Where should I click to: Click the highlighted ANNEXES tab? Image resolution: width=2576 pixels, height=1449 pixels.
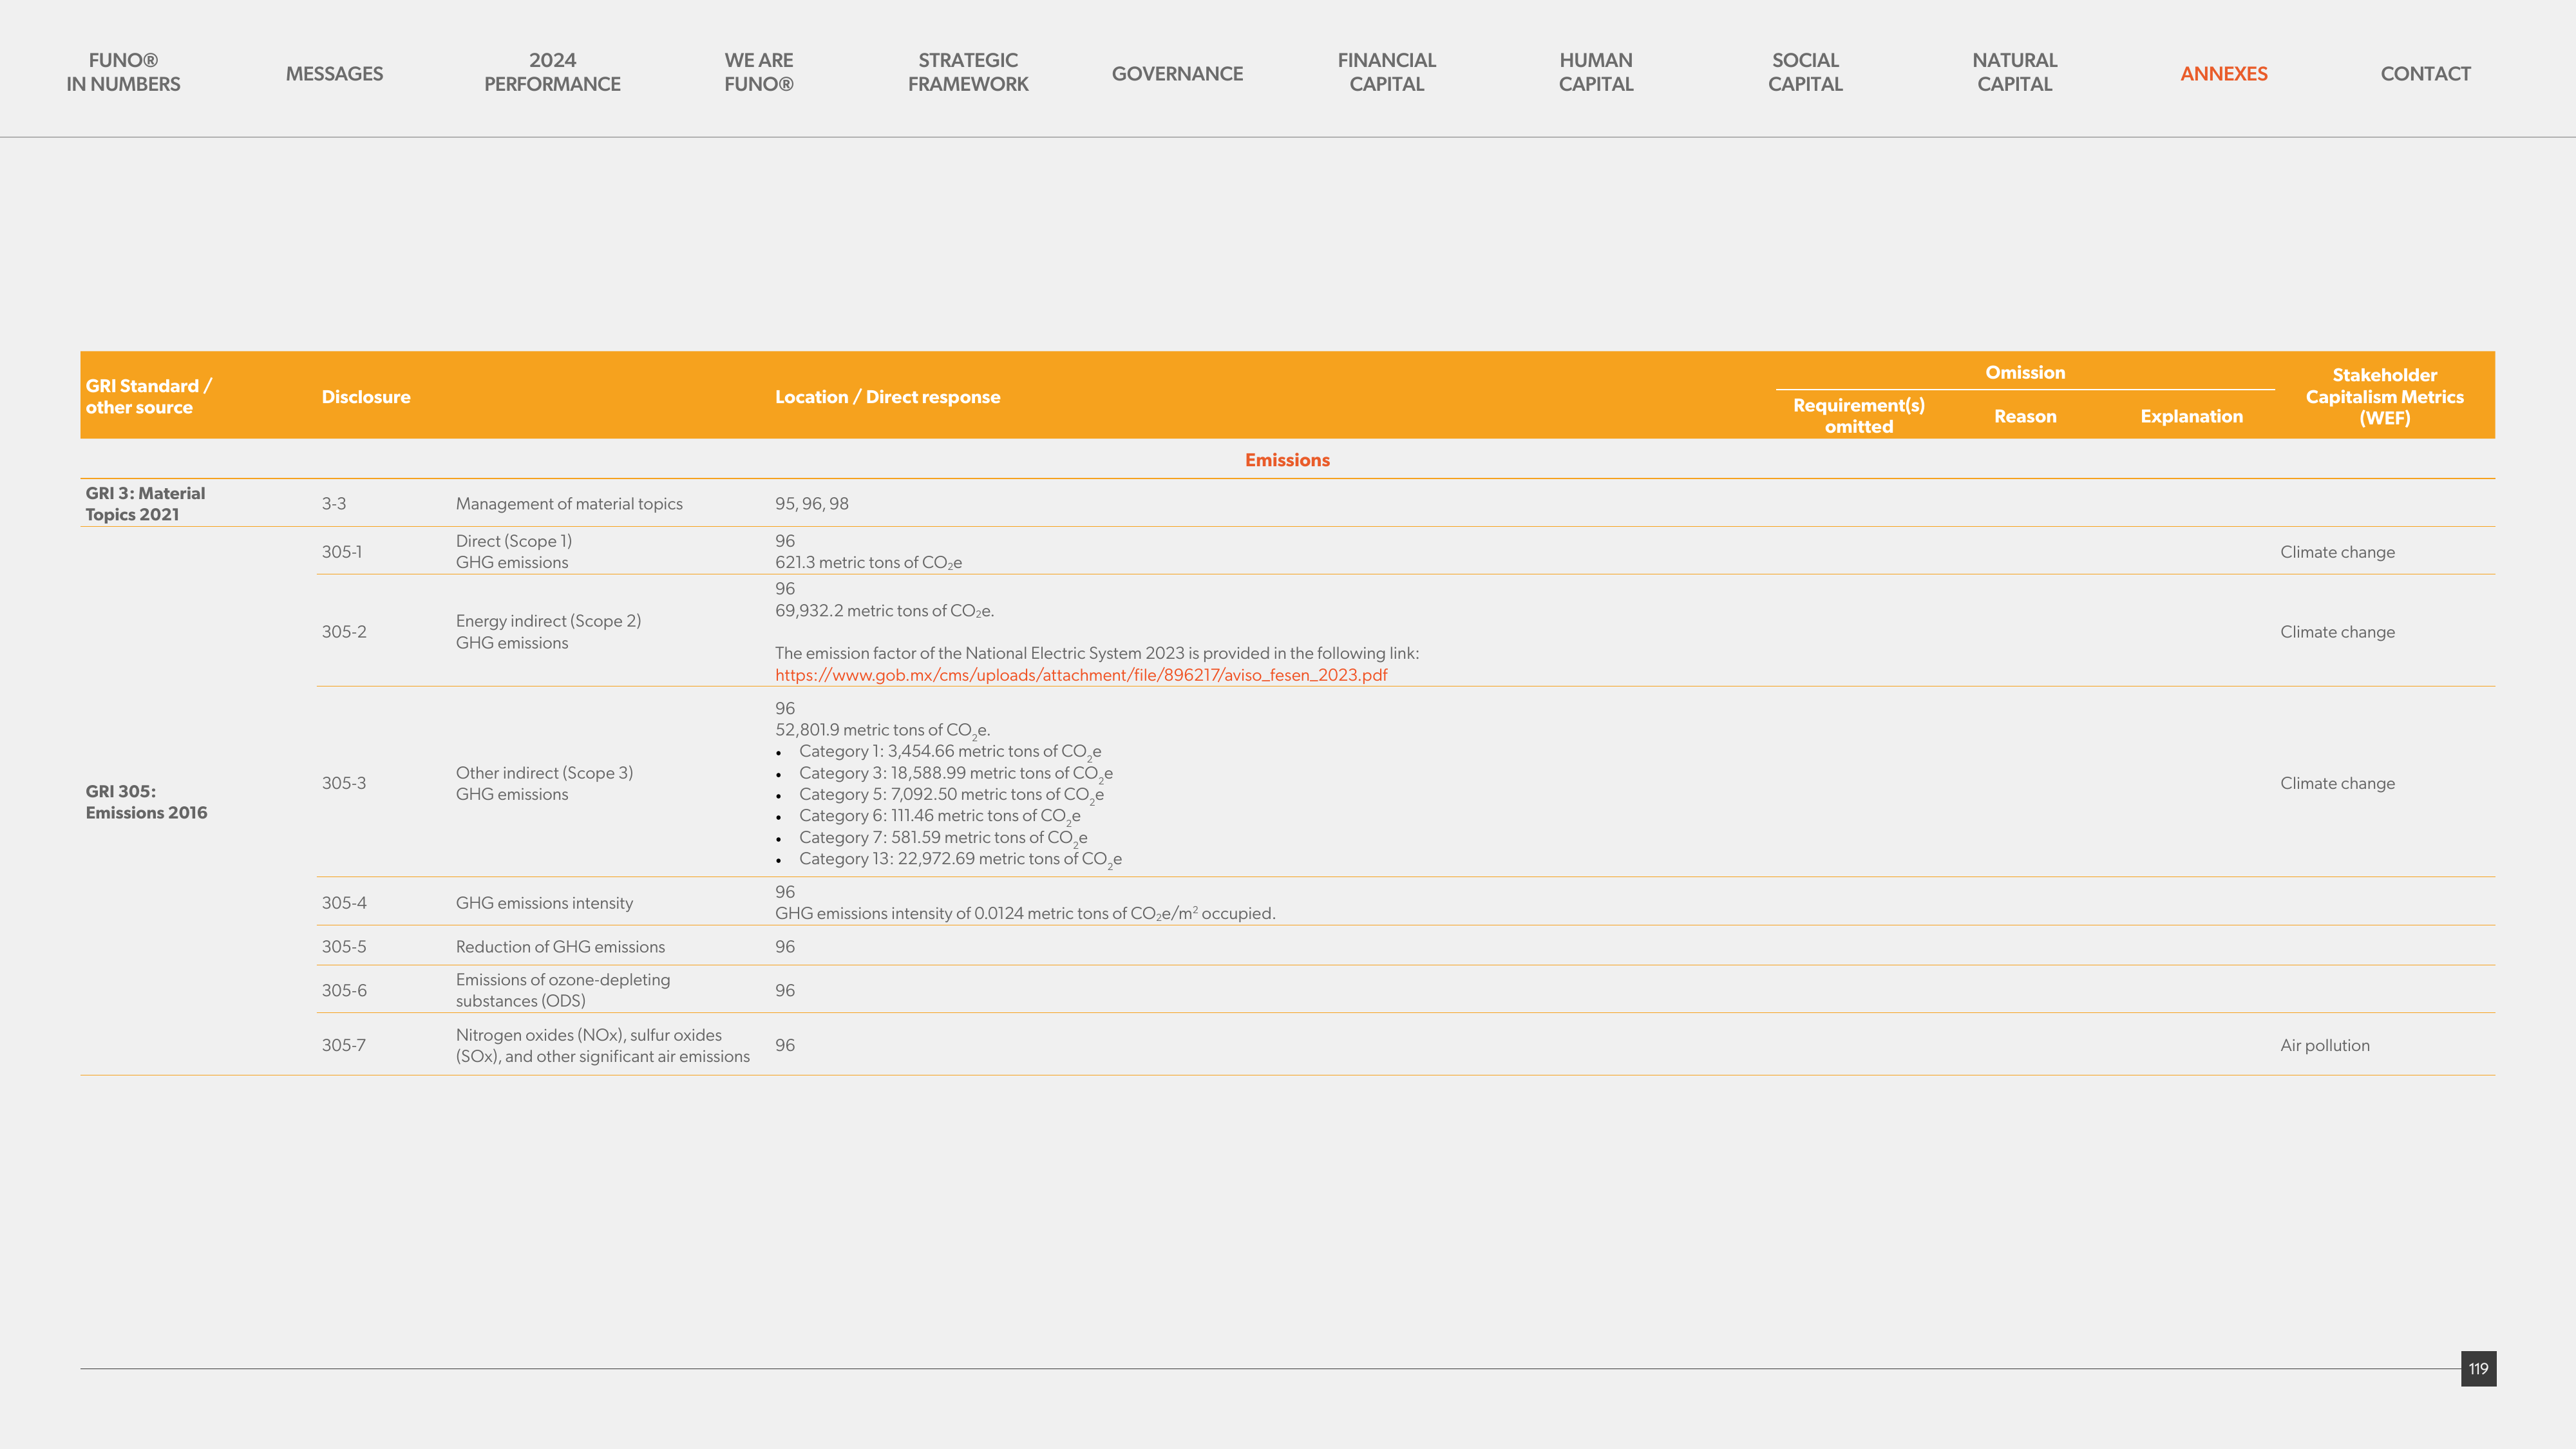click(x=2224, y=73)
